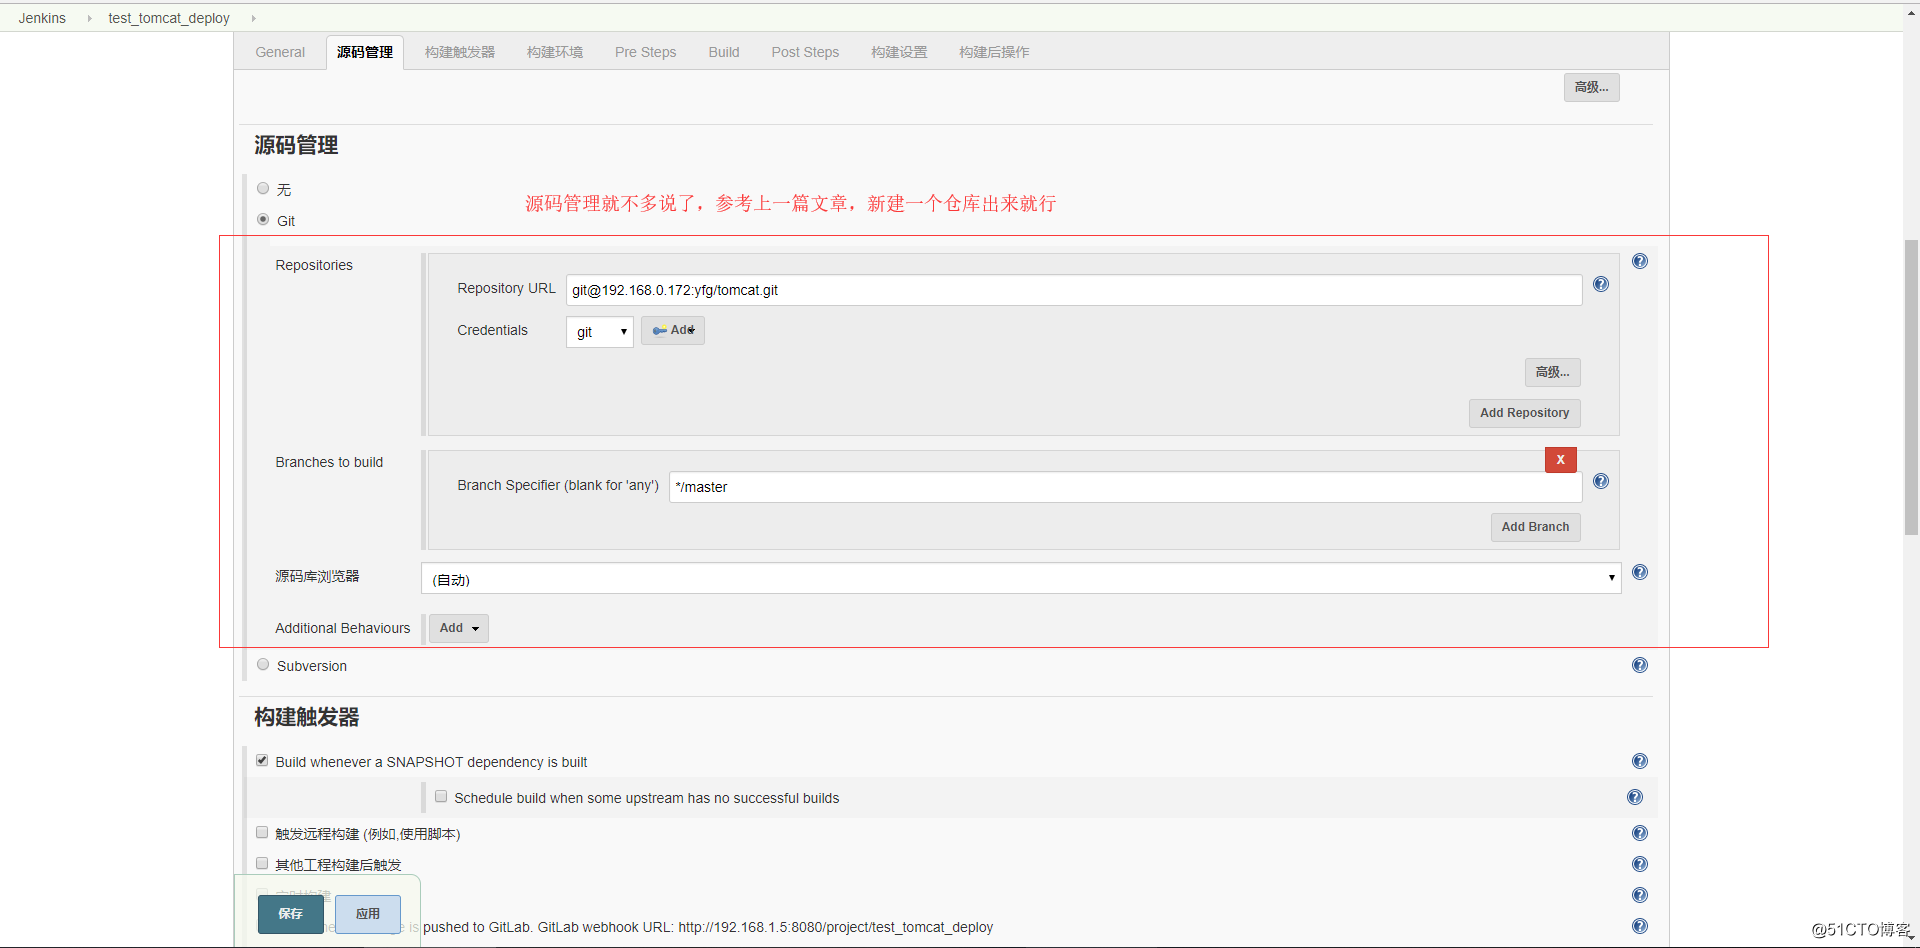
Task: Click the page vertical scrollbar thumb
Action: point(1911,388)
